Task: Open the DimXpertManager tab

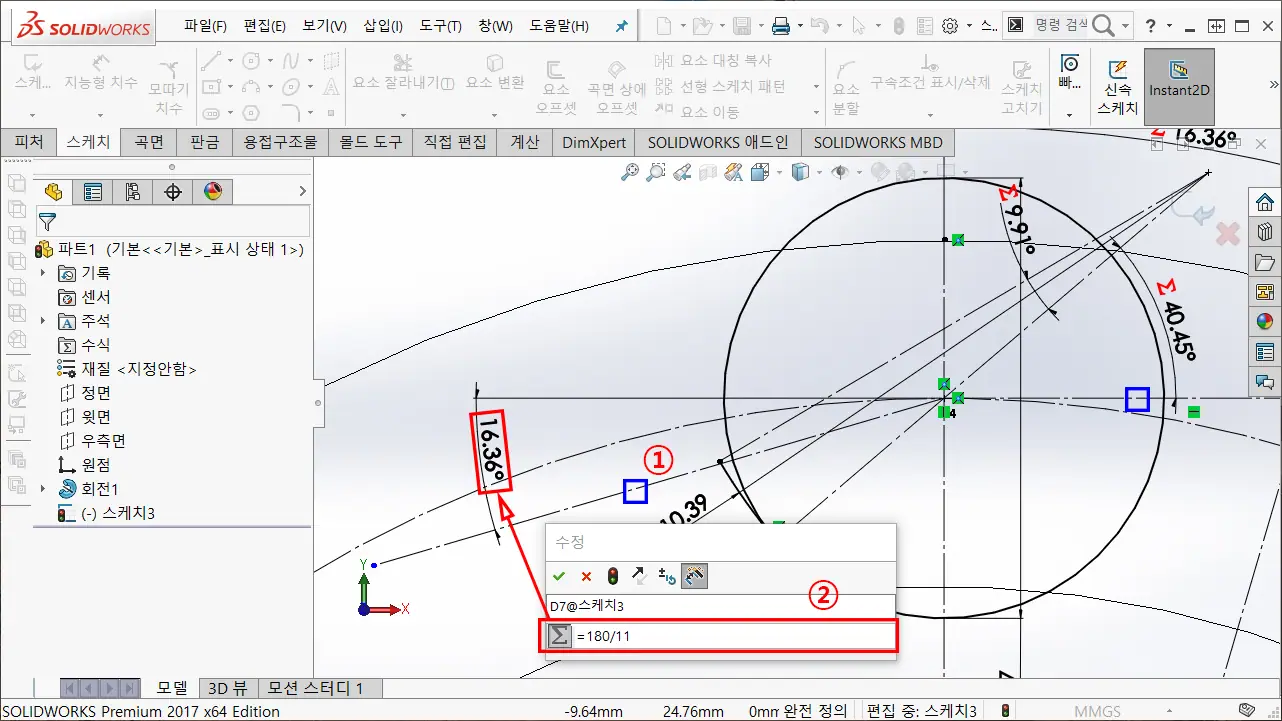Action: pos(173,191)
